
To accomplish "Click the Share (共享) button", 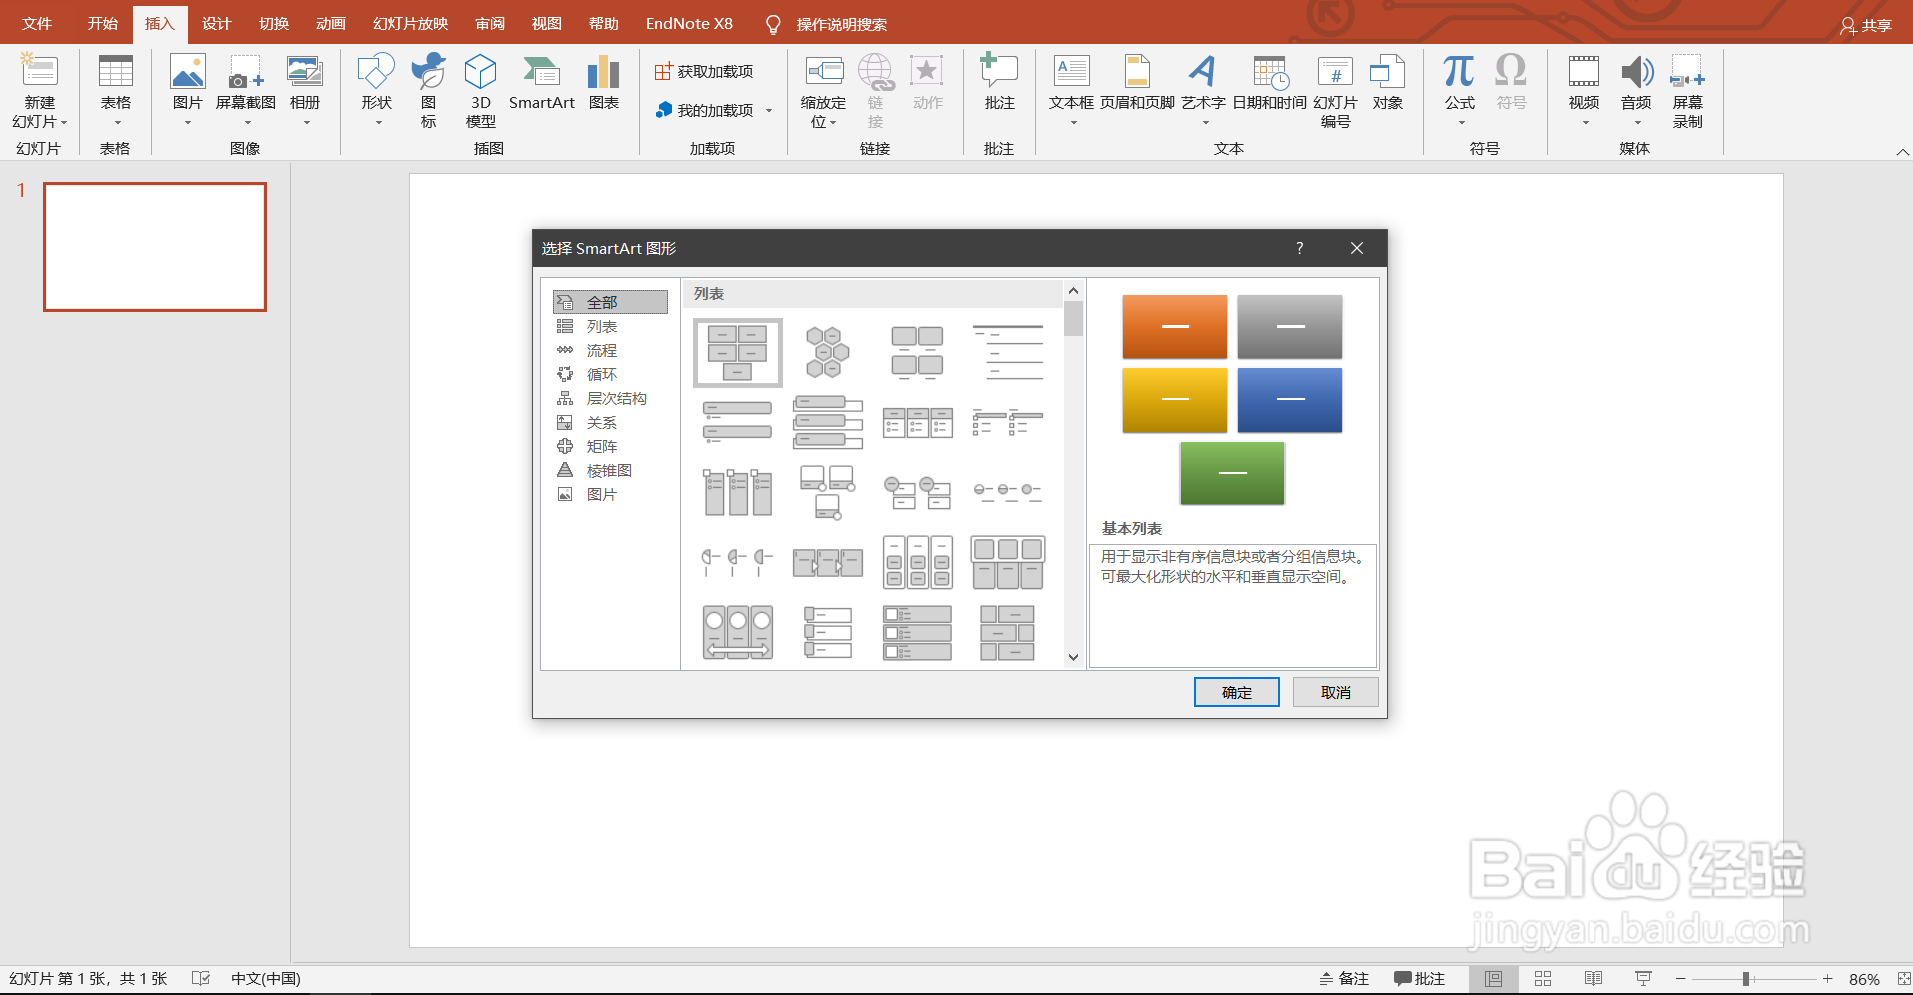I will (1866, 25).
